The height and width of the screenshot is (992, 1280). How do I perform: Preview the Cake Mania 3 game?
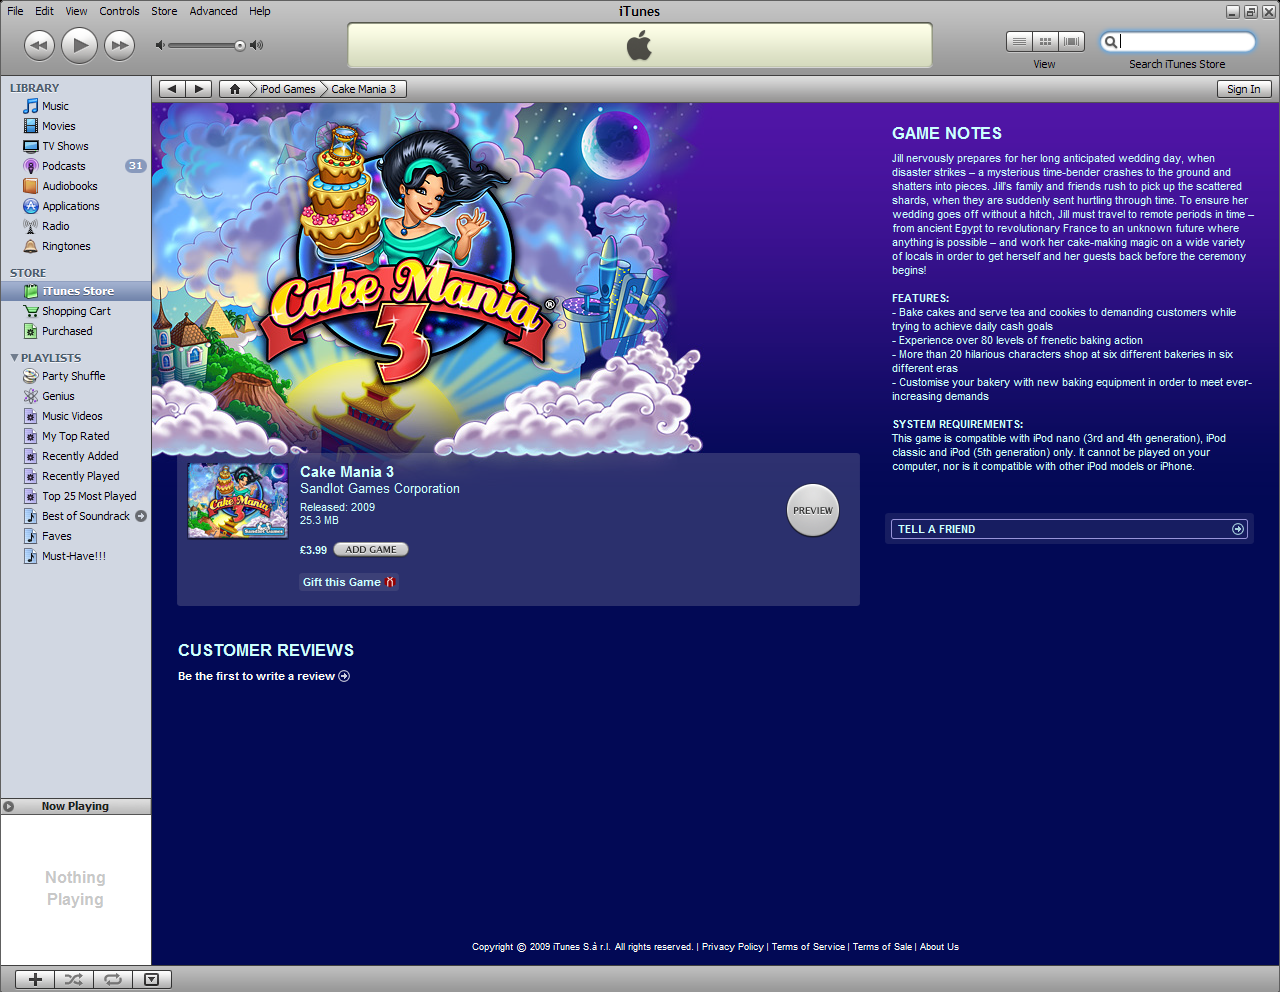813,510
